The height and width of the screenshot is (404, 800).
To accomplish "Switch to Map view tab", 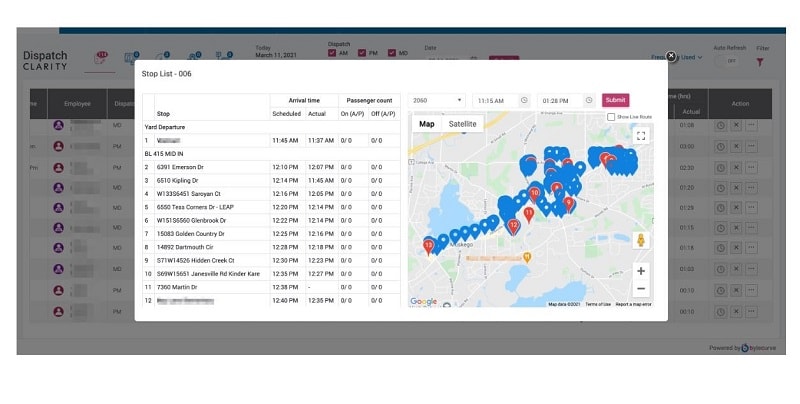I will 427,124.
